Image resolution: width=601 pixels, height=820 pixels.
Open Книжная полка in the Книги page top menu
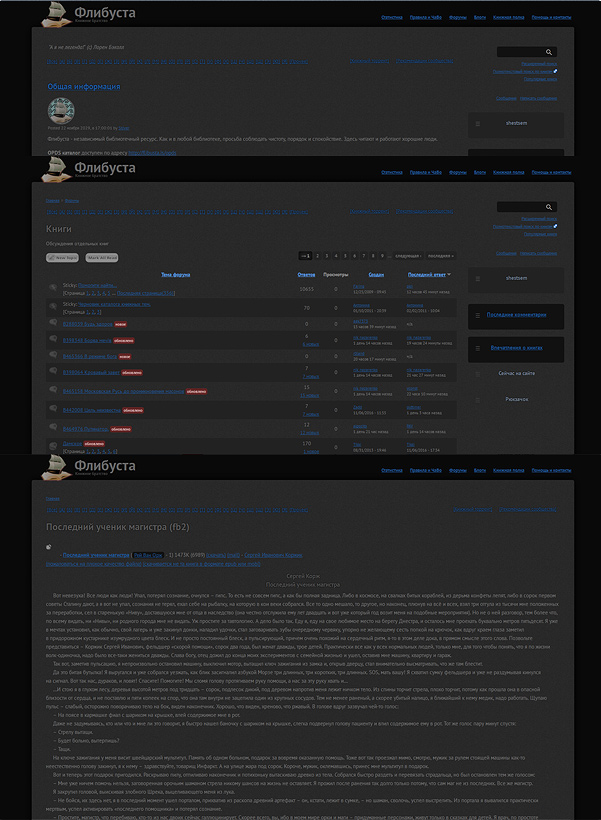508,172
